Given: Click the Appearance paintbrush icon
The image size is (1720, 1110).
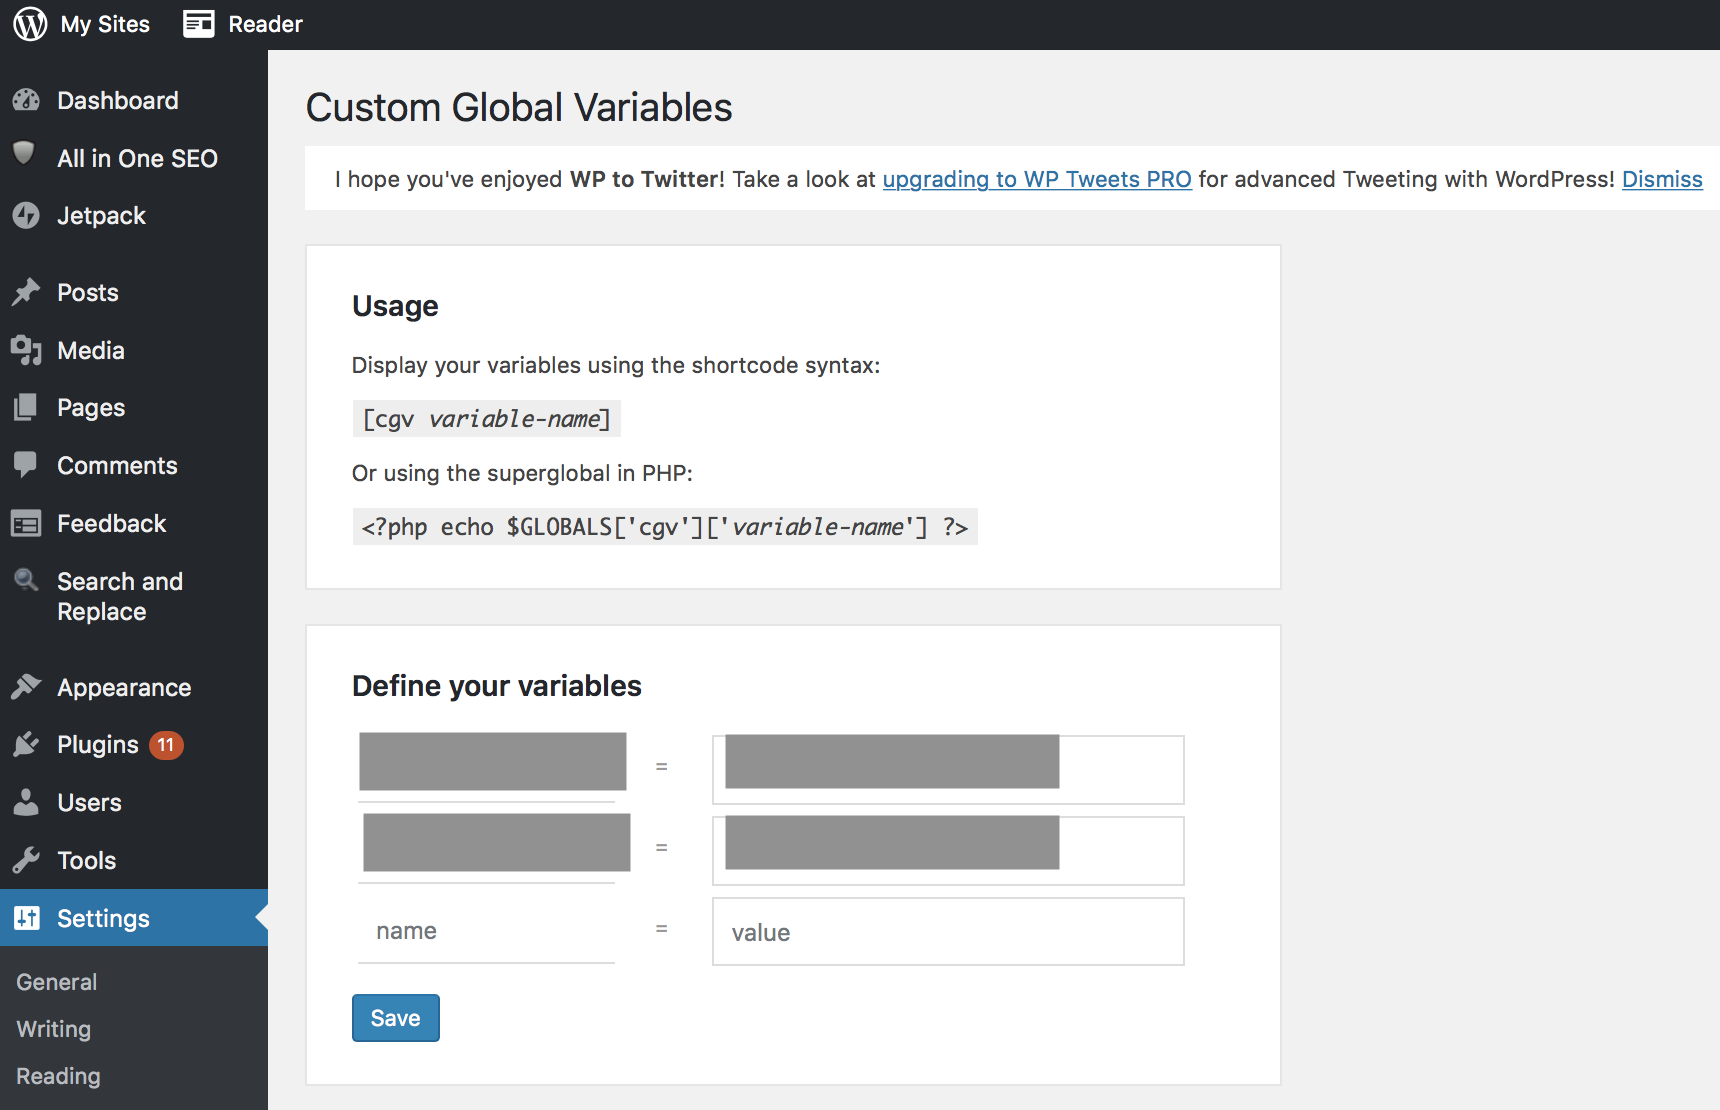Looking at the screenshot, I should coord(26,687).
